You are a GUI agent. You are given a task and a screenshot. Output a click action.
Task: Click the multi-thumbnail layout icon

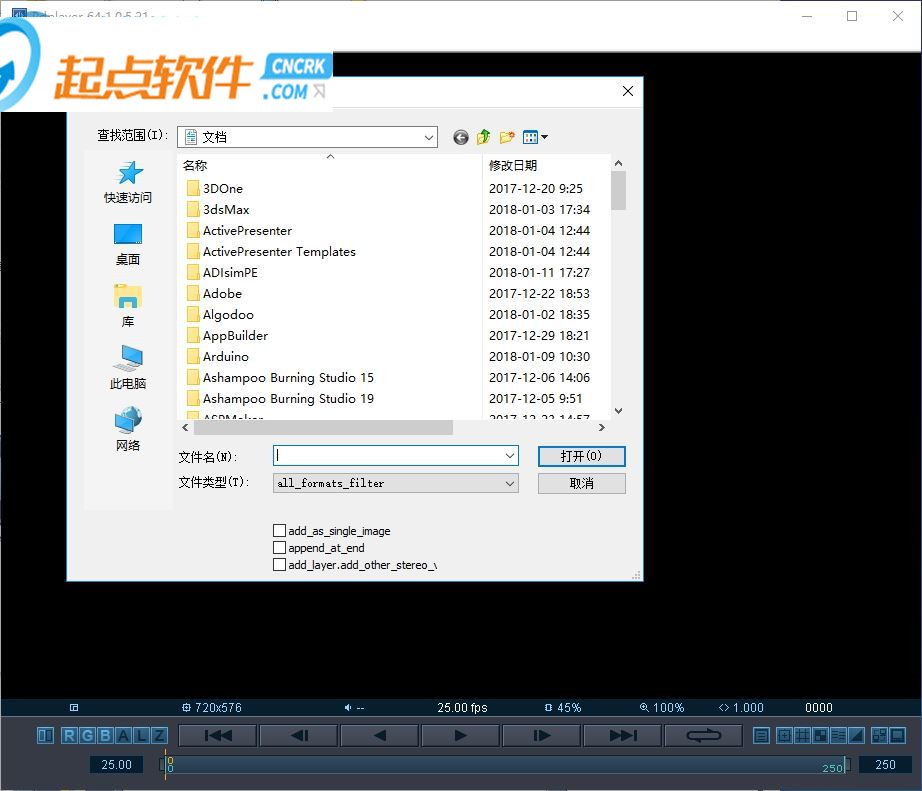(x=880, y=735)
